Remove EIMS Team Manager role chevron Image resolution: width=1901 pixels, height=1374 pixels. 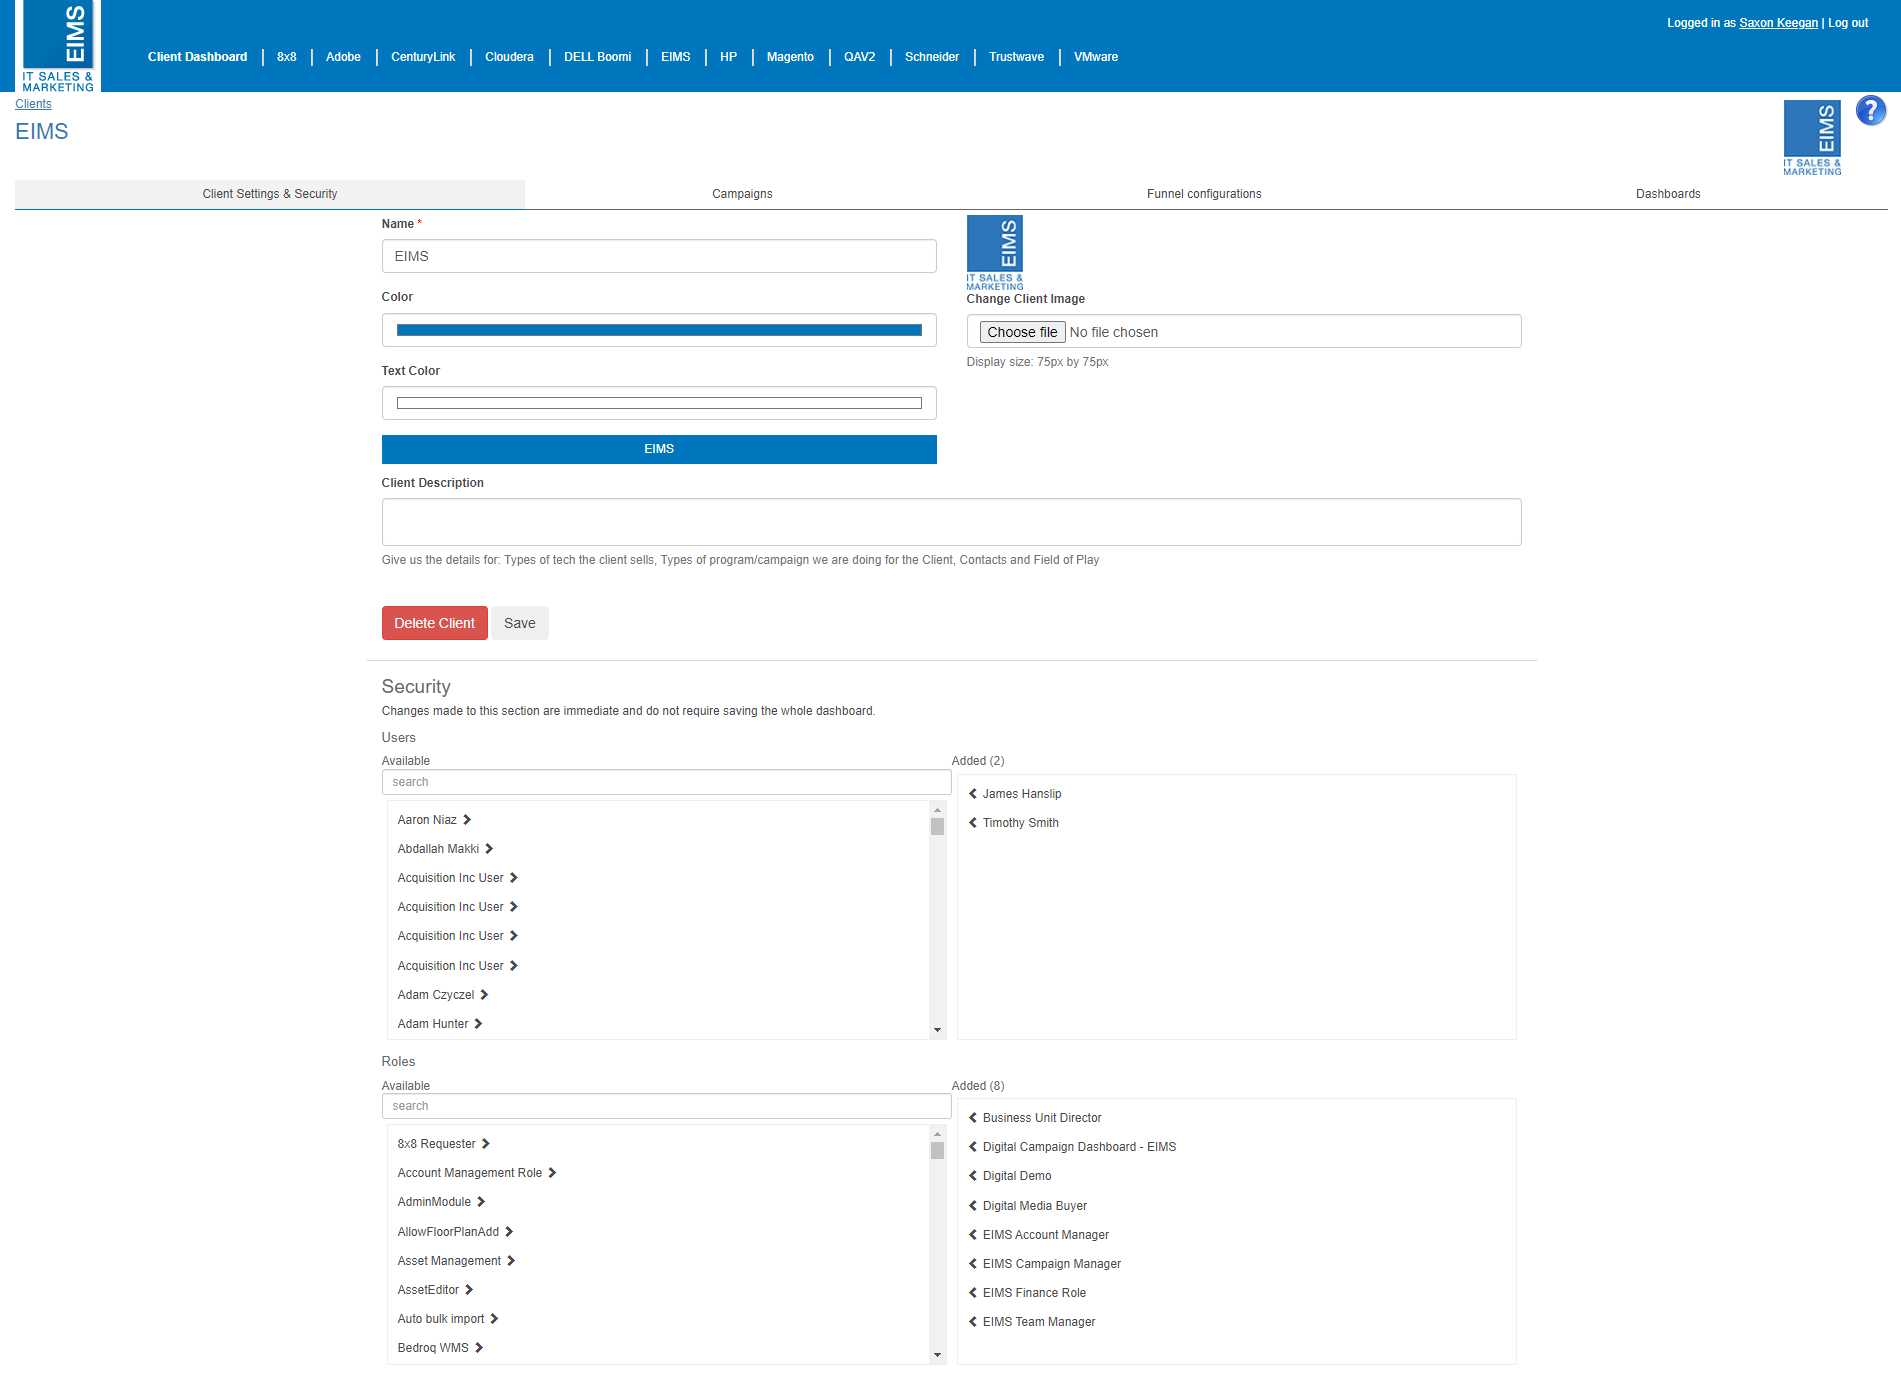(972, 1322)
